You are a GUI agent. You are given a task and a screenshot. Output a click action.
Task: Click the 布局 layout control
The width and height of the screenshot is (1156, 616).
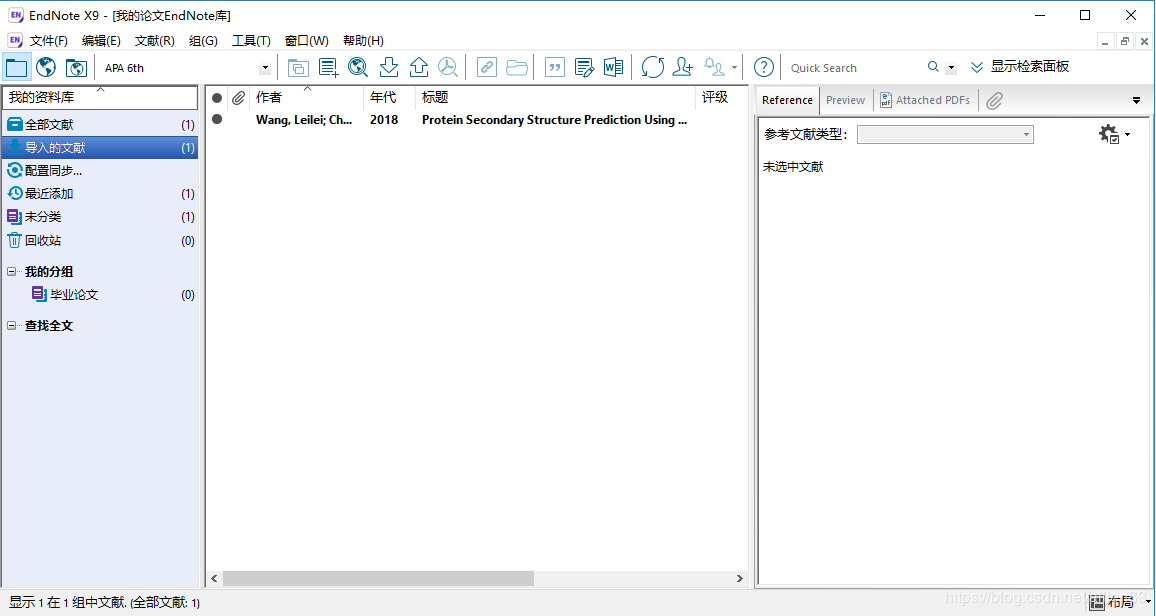[1120, 602]
